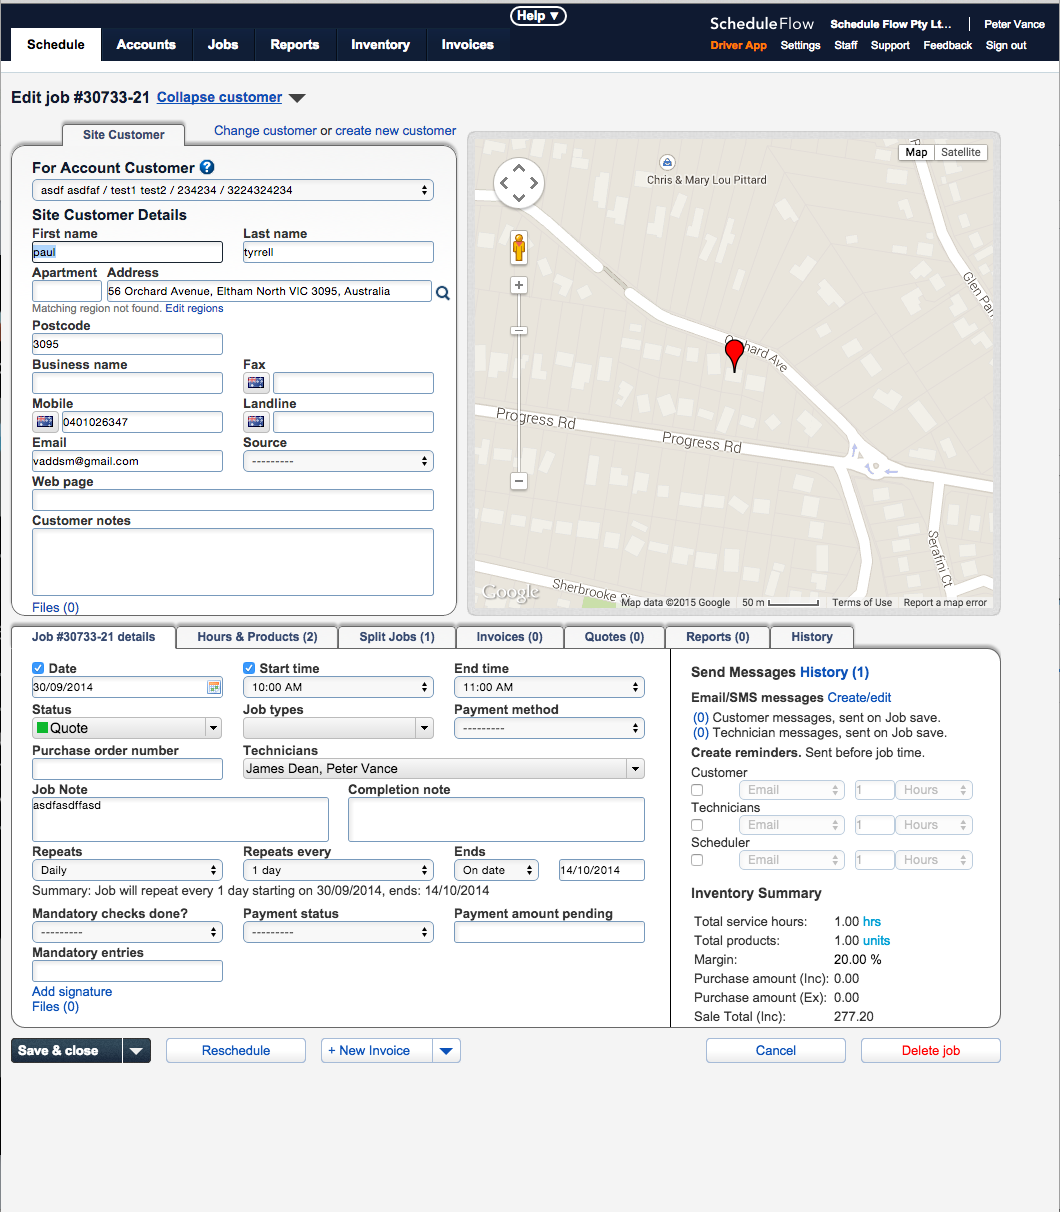This screenshot has height=1212, width=1060.
Task: Open Send Messages History (1) link
Action: point(834,673)
